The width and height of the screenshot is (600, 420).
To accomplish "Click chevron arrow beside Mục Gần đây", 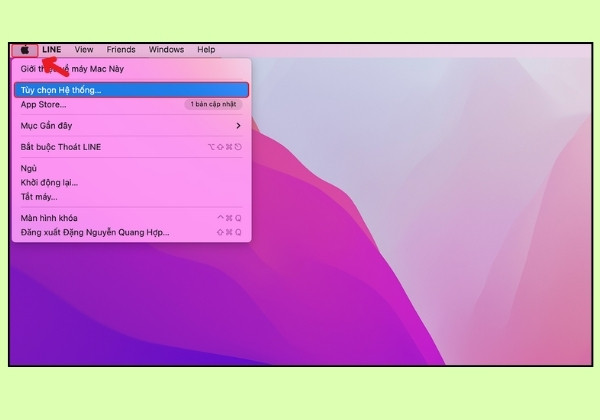I will coord(238,125).
